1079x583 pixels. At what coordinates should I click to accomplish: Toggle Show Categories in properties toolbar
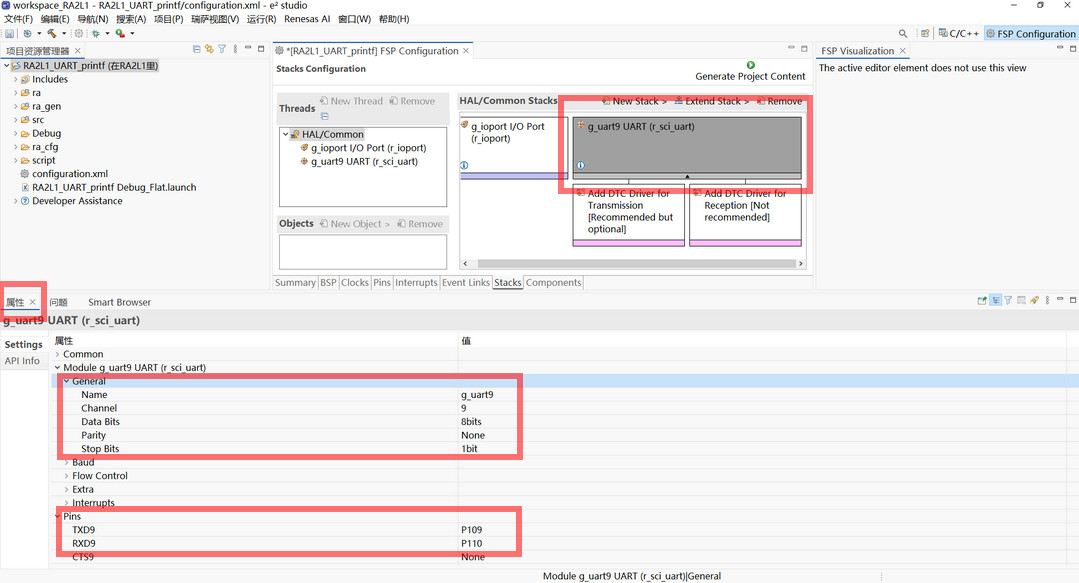[995, 301]
